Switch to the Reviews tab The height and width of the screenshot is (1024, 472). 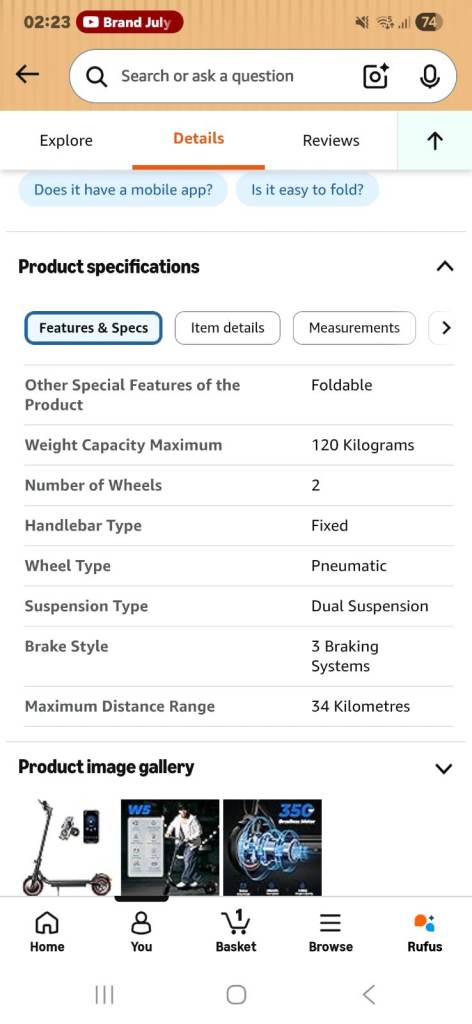pos(331,140)
